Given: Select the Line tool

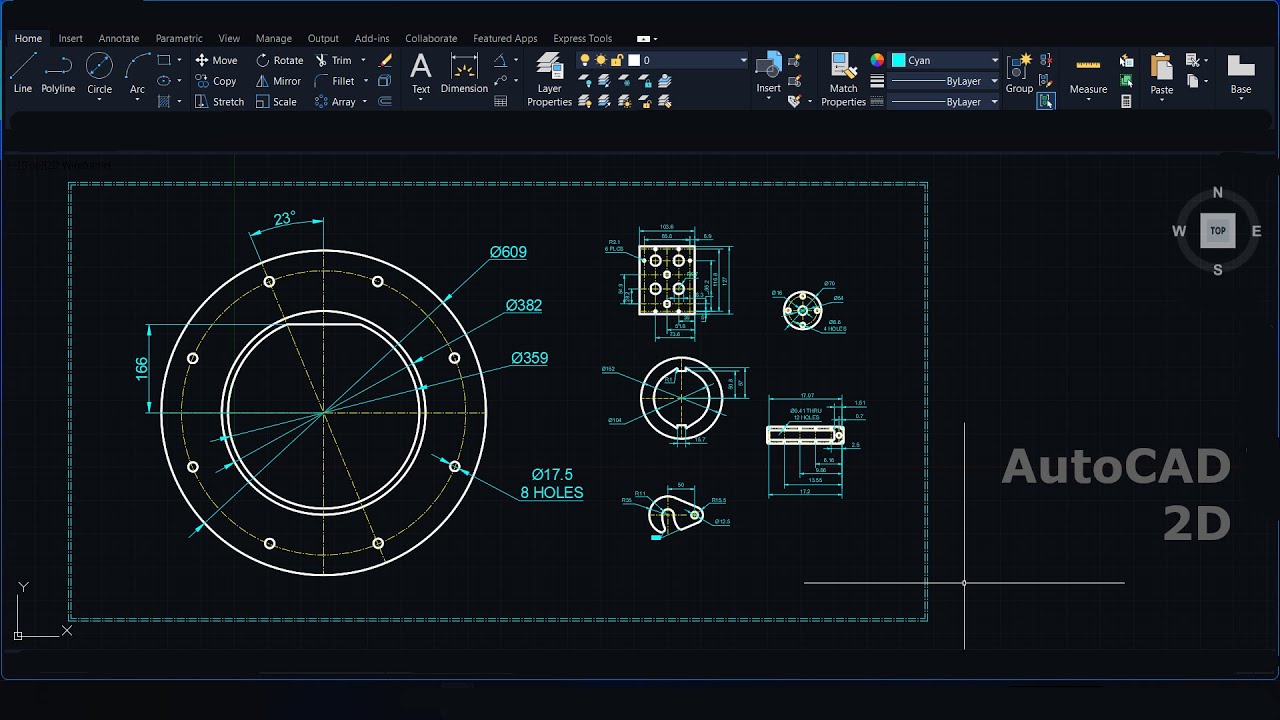Looking at the screenshot, I should (x=23, y=74).
